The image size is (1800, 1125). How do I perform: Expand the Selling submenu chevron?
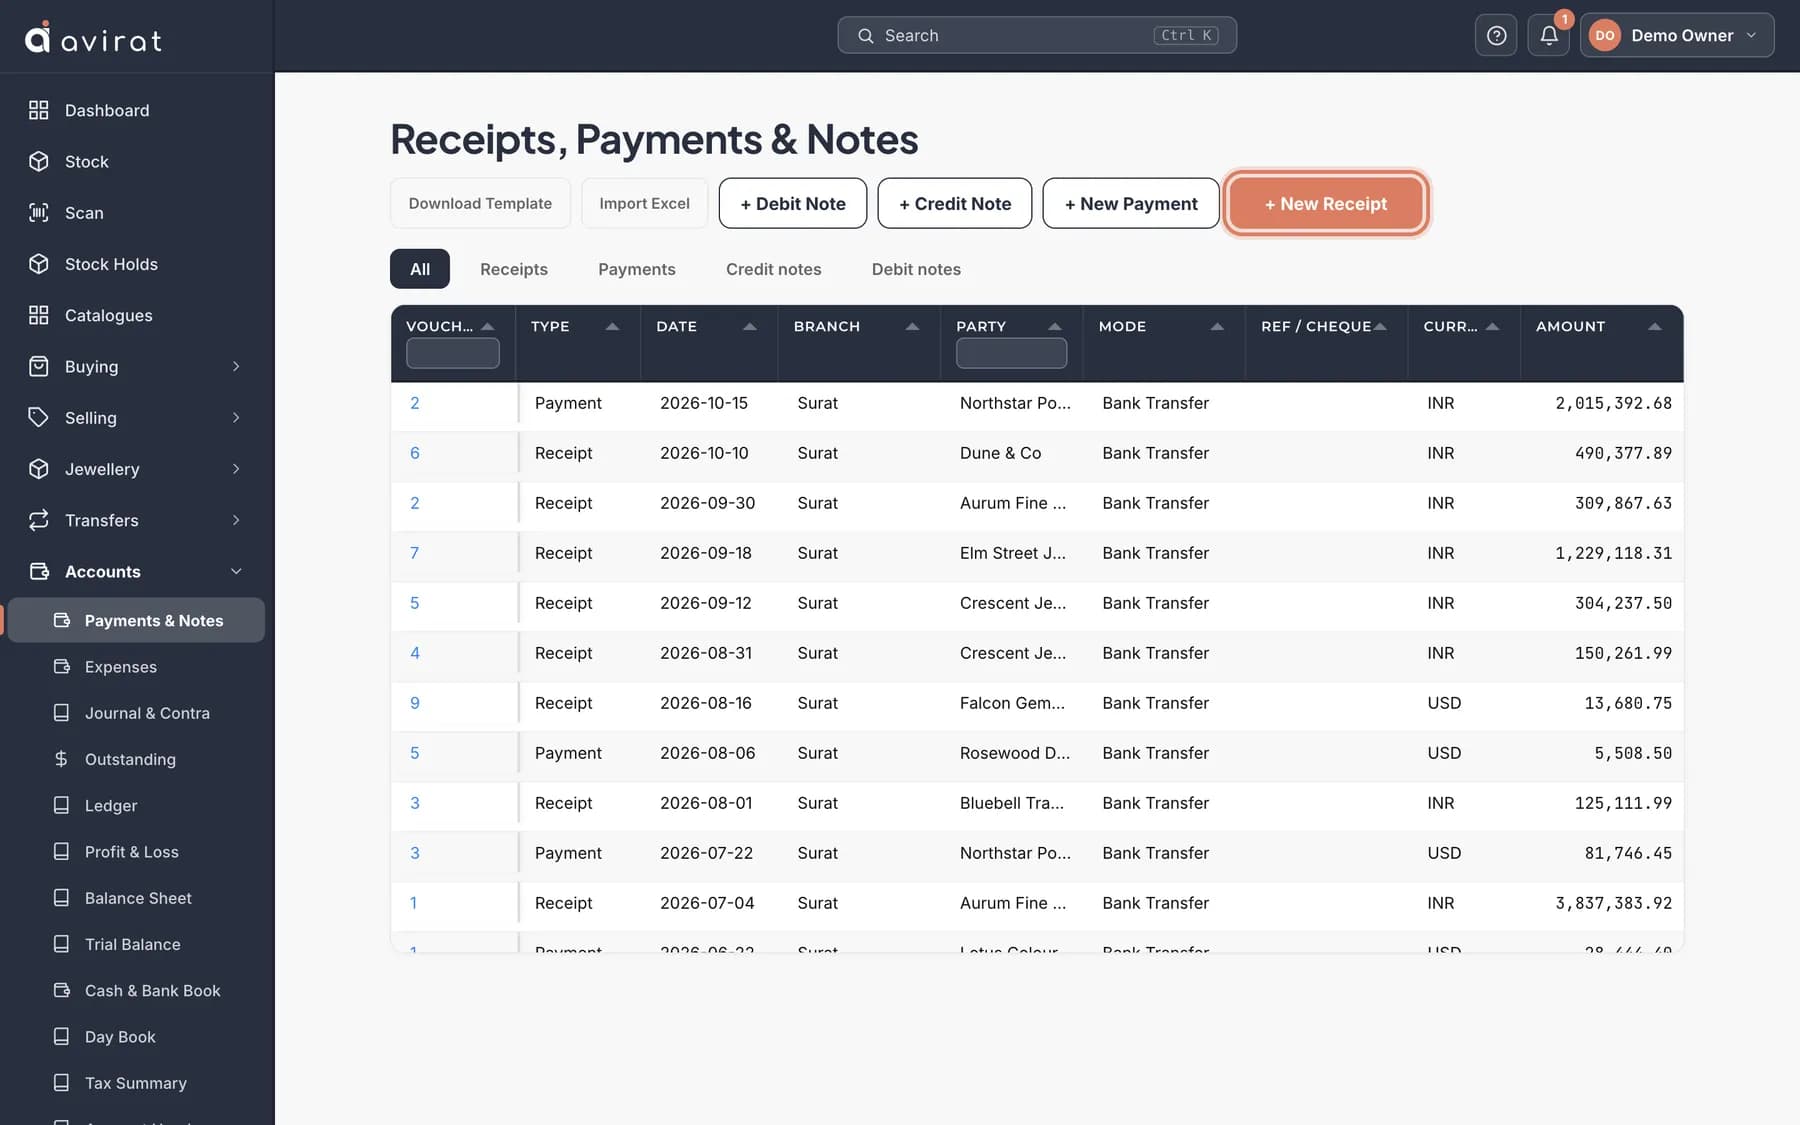[x=236, y=417]
